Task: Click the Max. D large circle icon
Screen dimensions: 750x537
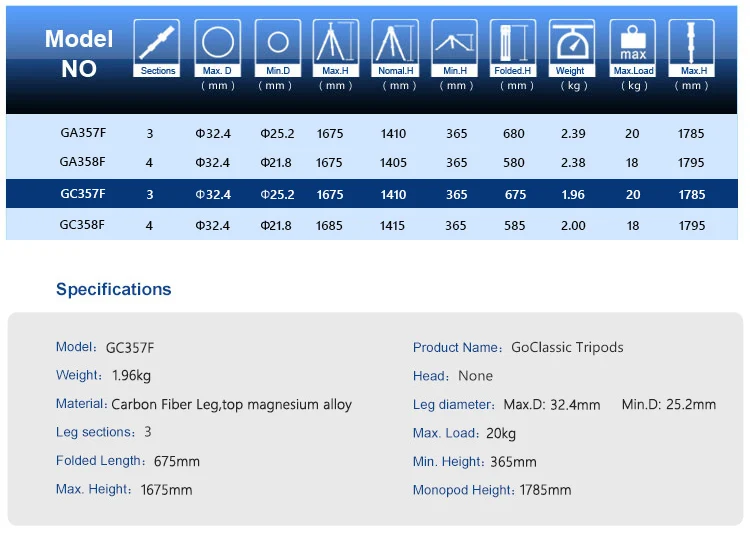Action: 217,48
